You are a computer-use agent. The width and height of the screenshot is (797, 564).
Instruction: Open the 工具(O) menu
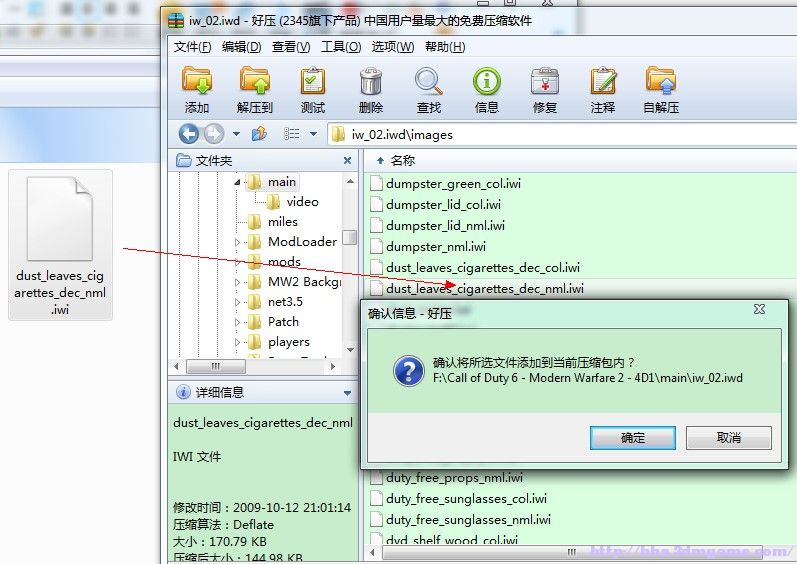coord(340,47)
